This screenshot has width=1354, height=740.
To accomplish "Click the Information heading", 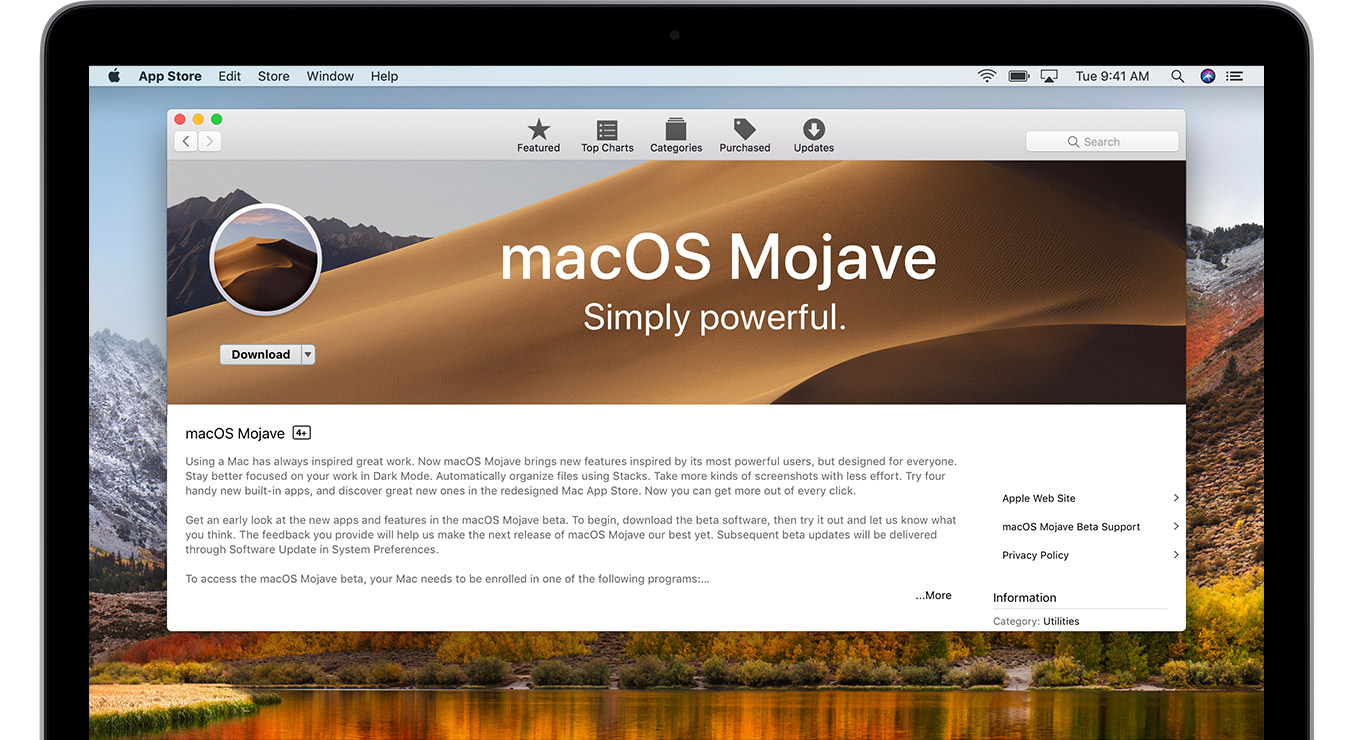I will pos(1024,598).
